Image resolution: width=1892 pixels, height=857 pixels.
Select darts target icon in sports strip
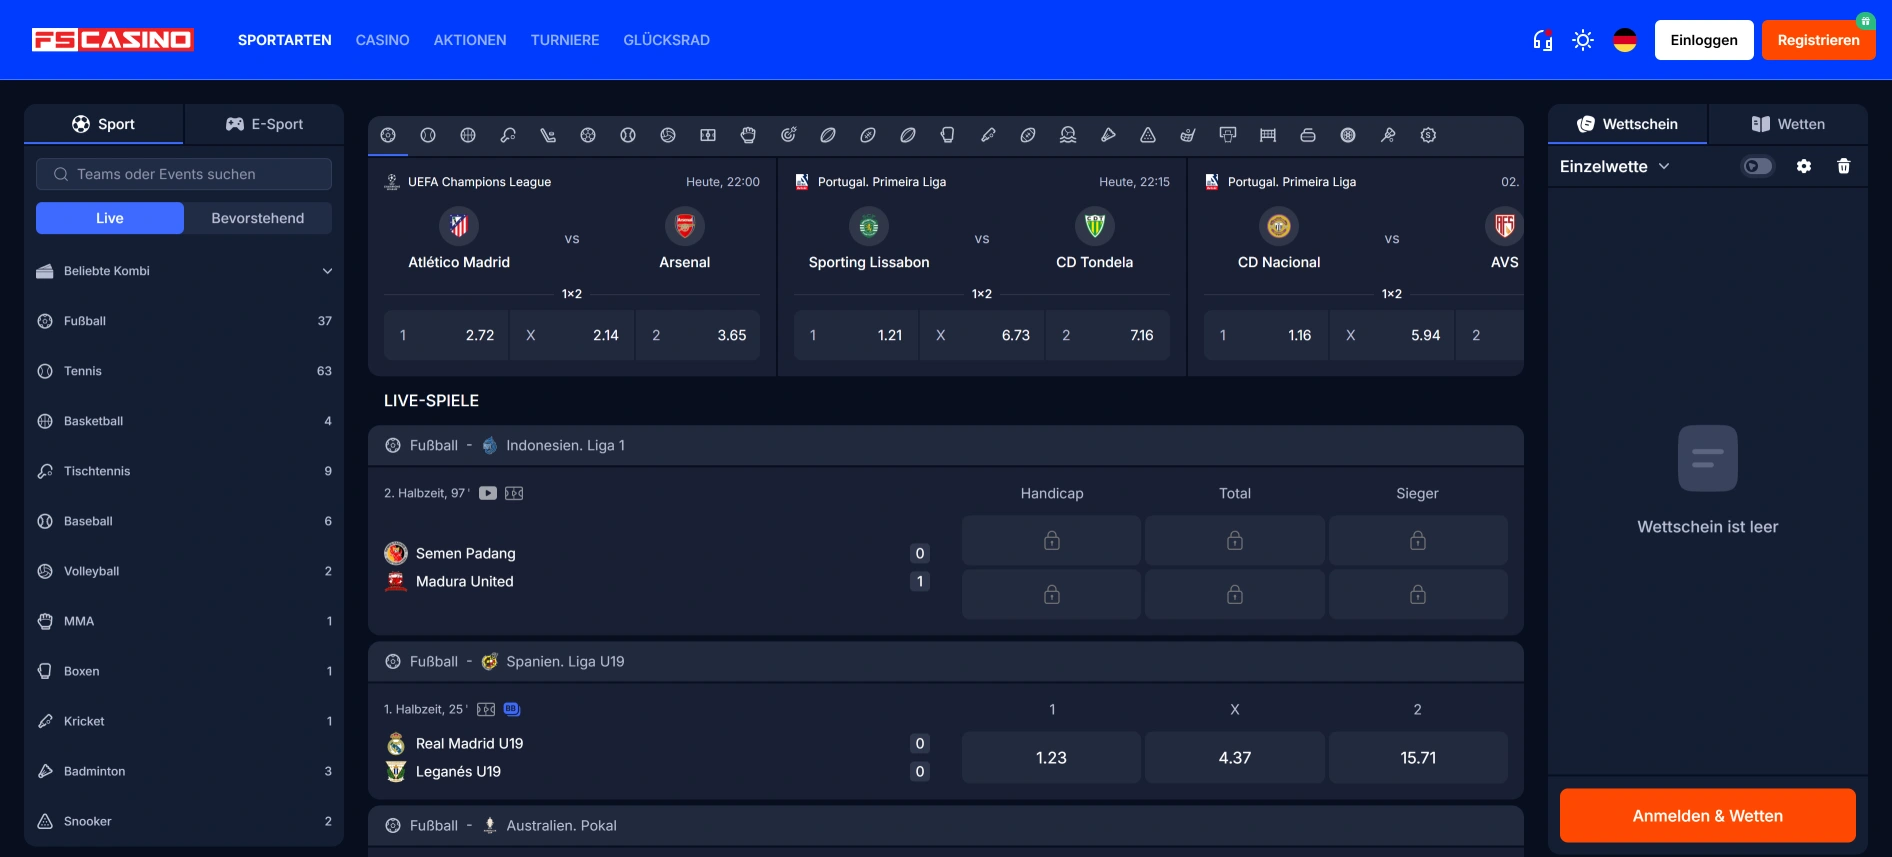tap(788, 135)
